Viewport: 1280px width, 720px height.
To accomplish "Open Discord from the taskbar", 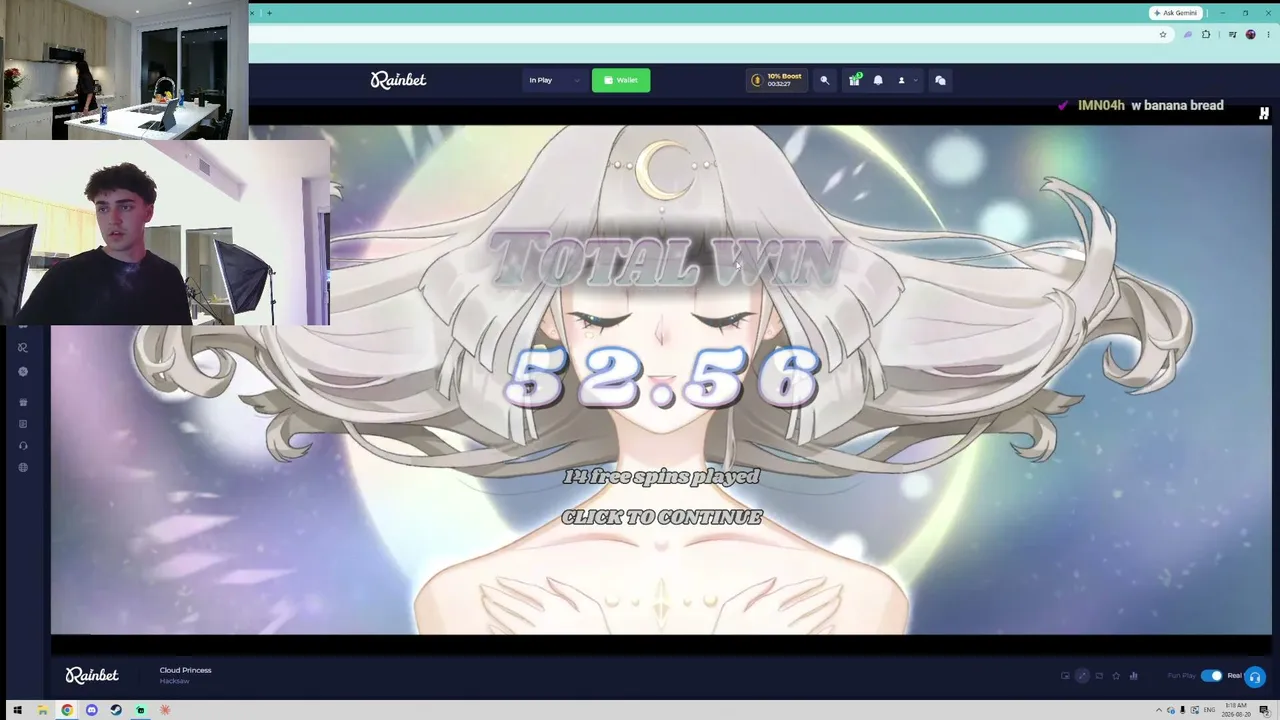I will coord(92,710).
